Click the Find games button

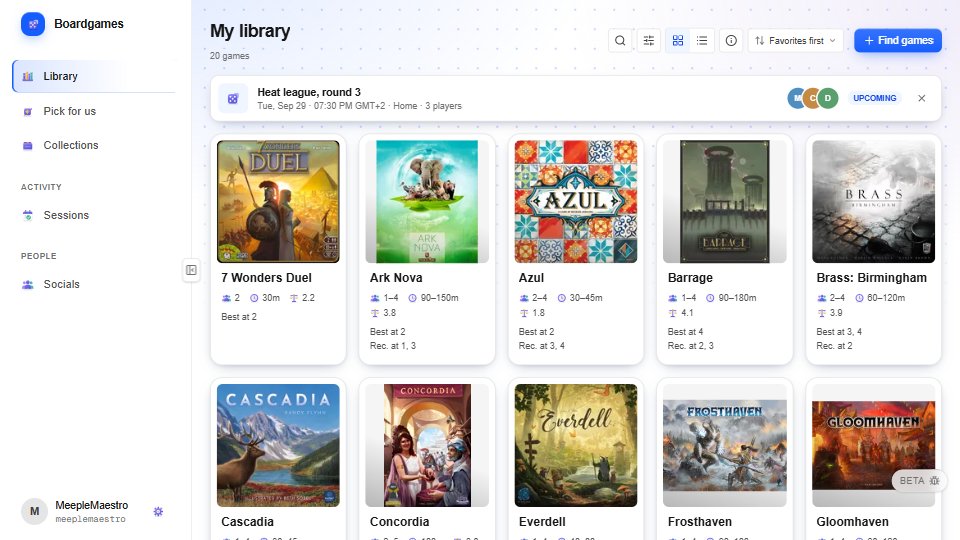[898, 40]
